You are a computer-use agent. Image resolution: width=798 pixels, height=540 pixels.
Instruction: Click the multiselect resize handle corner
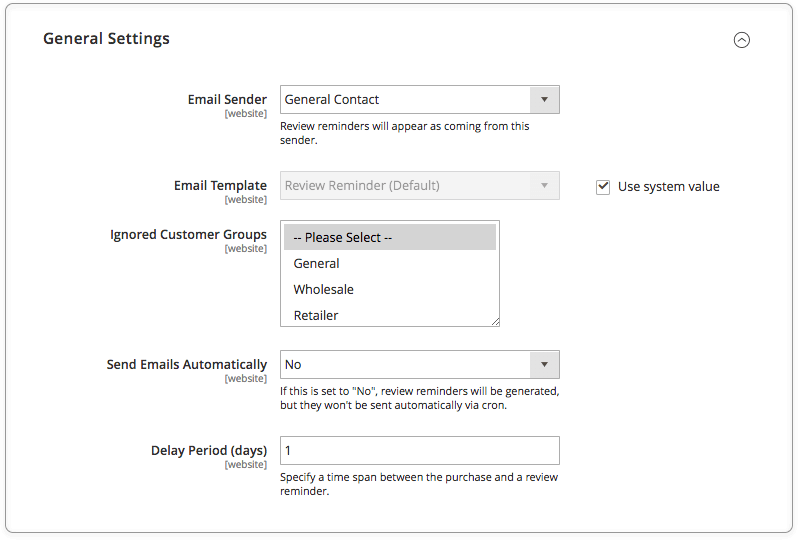click(x=495, y=321)
